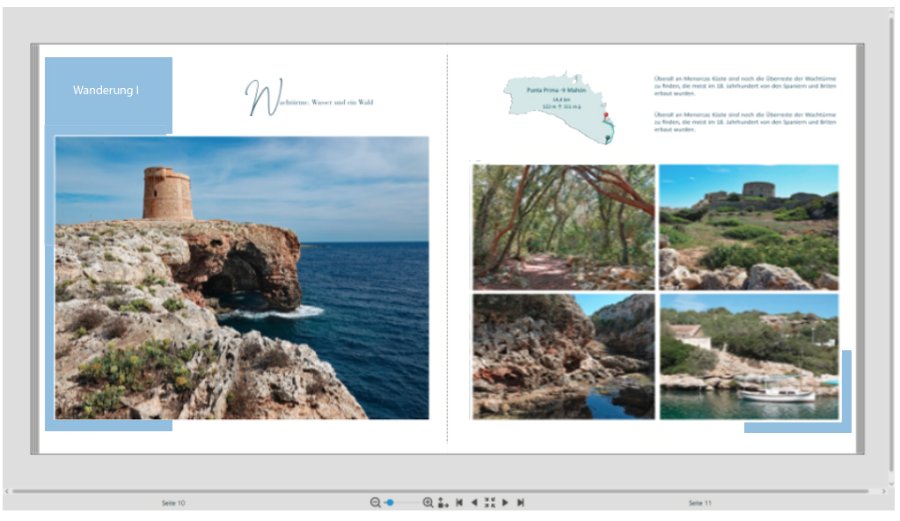The image size is (900, 521).
Task: Open the page overview icon beside zoom in
Action: (443, 503)
